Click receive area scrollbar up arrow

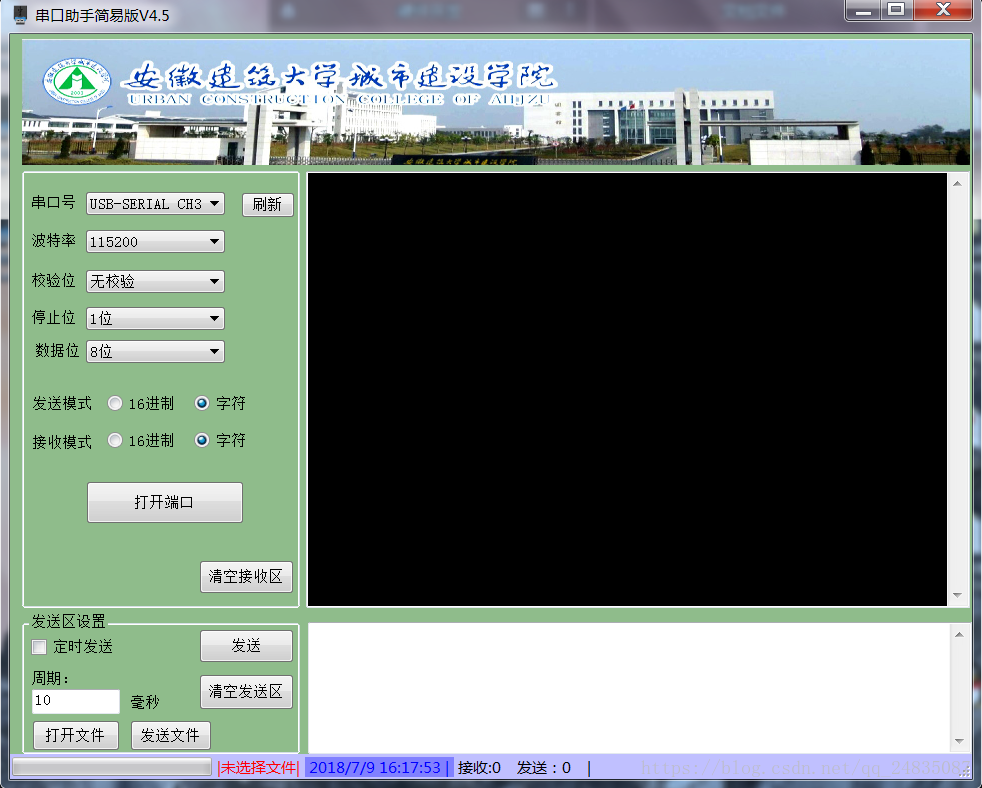pos(958,184)
